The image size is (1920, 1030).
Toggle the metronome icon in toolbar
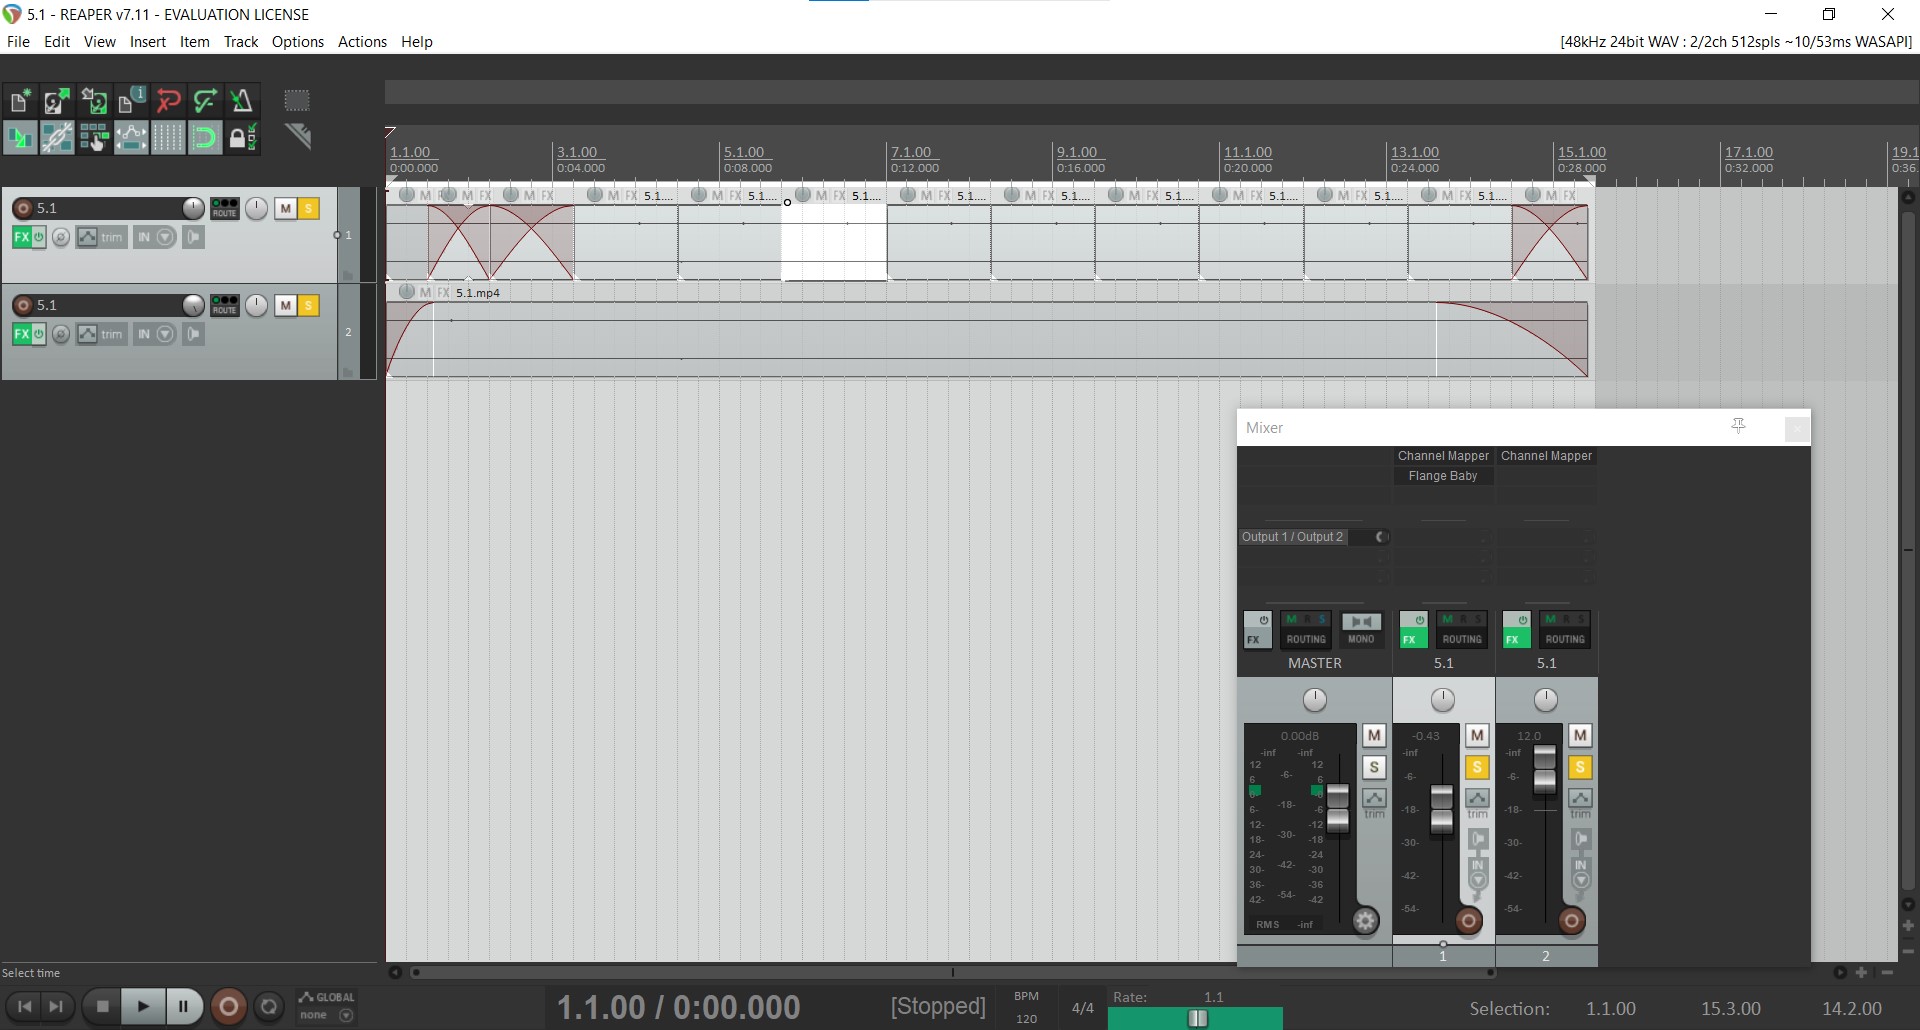point(242,101)
